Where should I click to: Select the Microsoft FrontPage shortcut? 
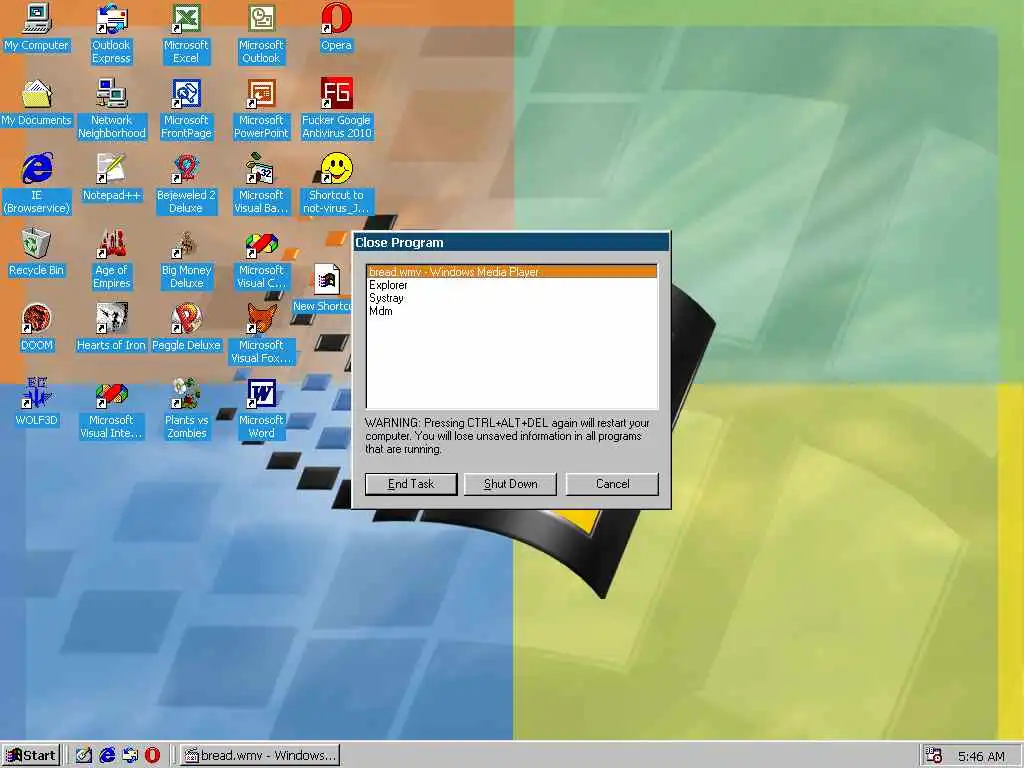pos(186,109)
